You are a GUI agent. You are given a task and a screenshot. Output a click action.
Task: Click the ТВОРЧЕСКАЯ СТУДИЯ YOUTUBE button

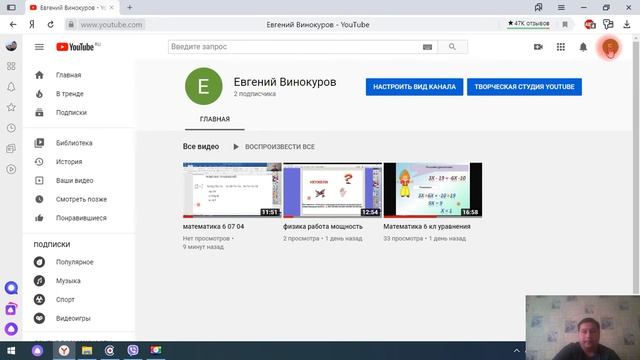524,87
